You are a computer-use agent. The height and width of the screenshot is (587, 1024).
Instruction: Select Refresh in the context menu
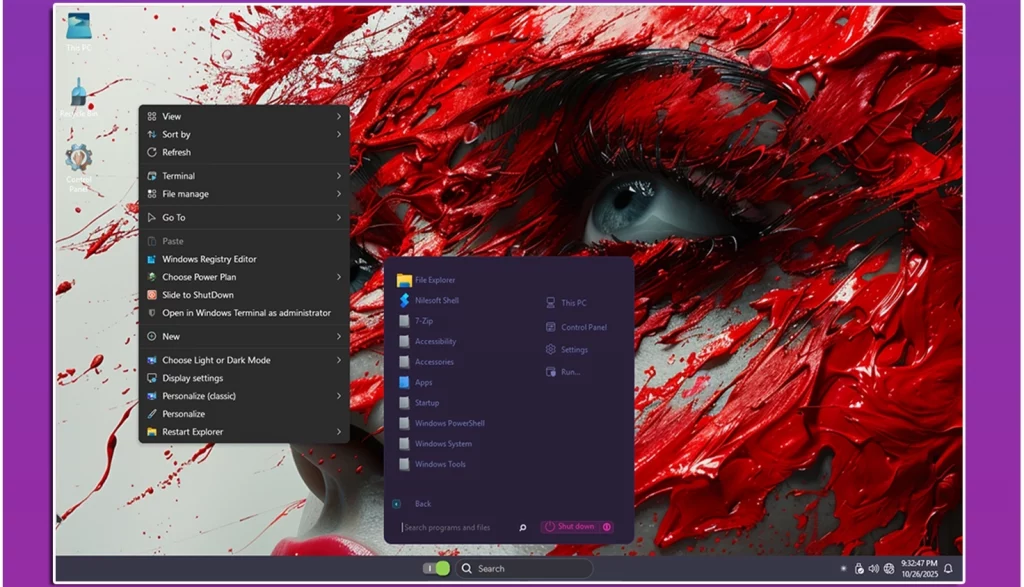(x=178, y=152)
